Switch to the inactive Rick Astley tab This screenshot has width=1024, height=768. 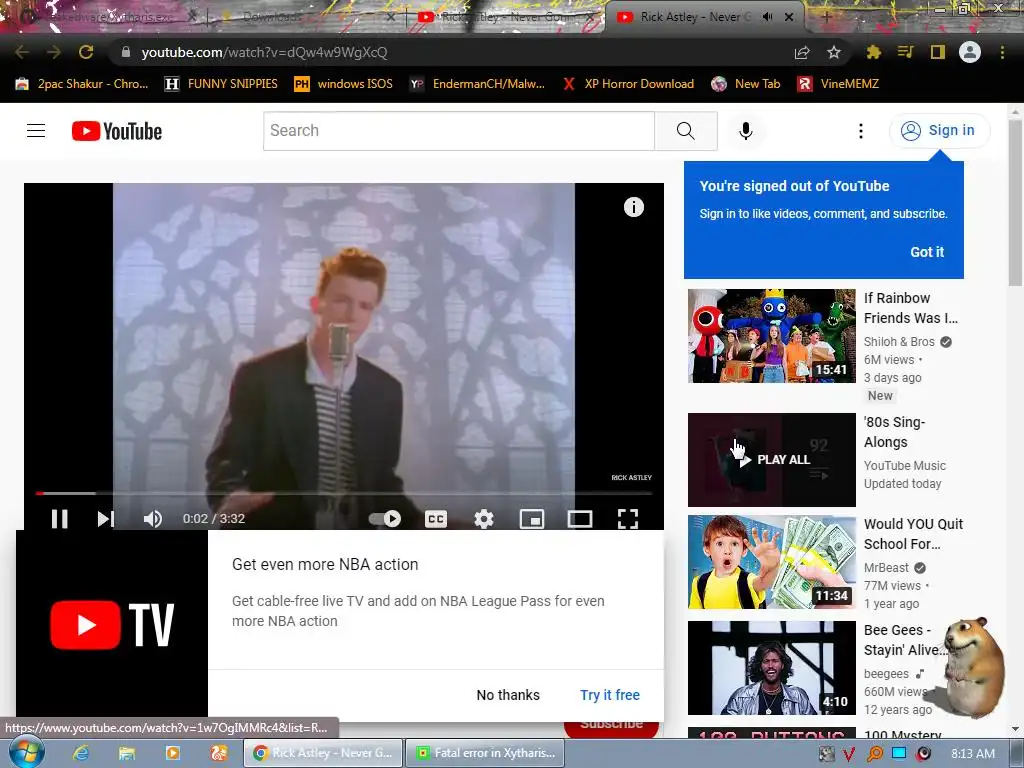[503, 17]
